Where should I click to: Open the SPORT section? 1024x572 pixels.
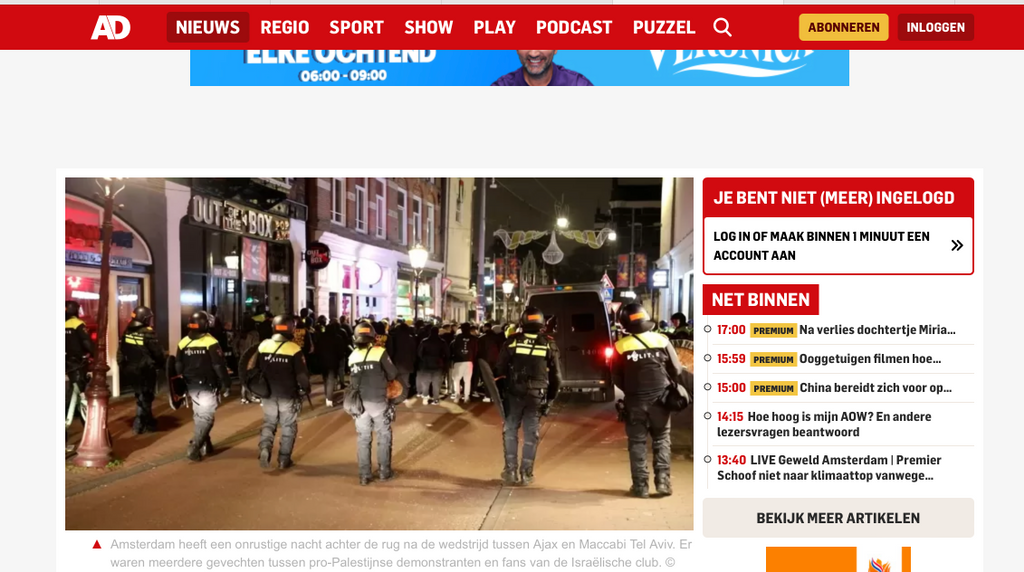click(357, 27)
